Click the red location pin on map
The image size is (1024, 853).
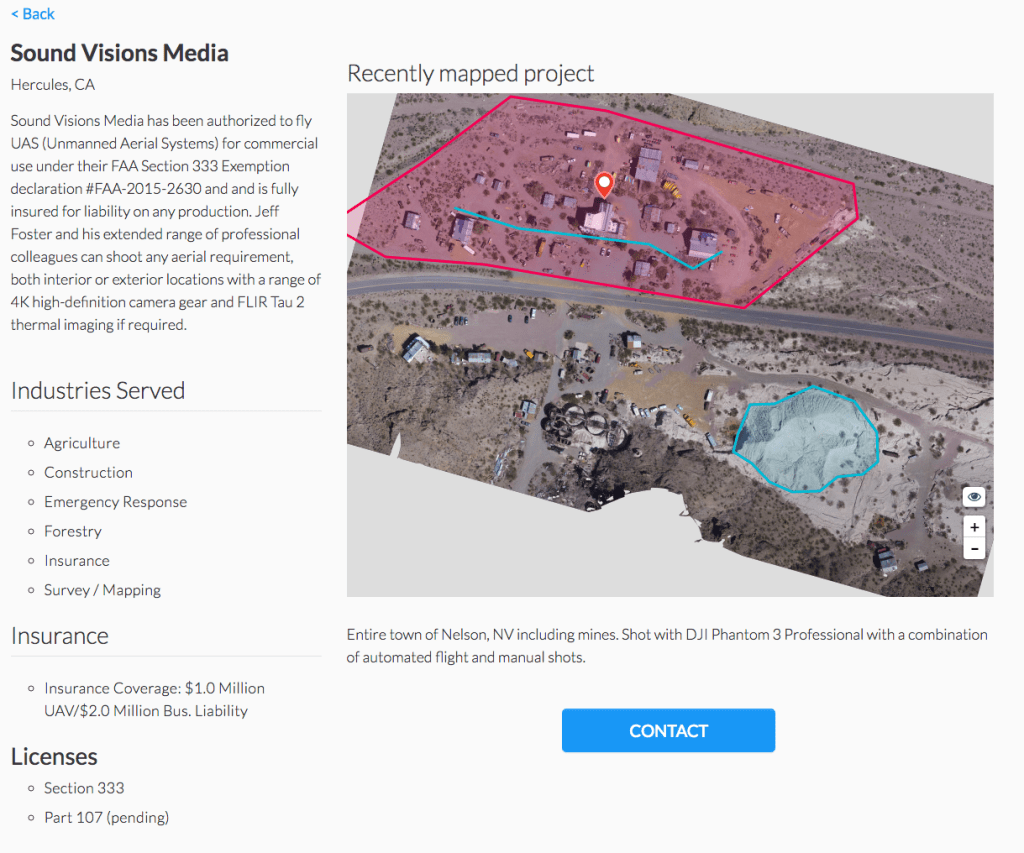pos(603,185)
